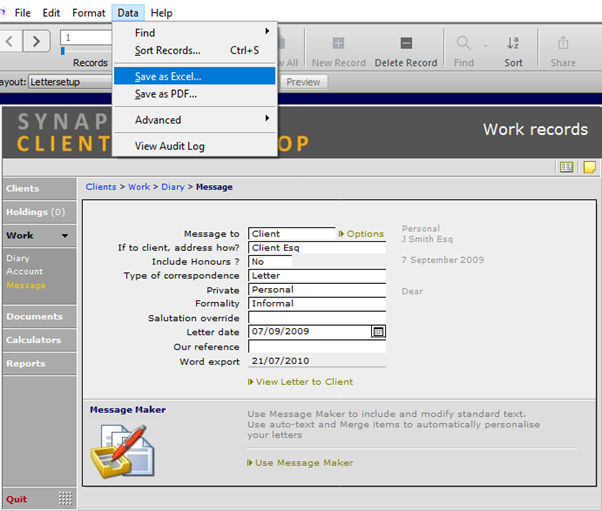Screen dimensions: 602x511
Task: Expand the Find submenu in the Data menu
Action: pyautogui.click(x=195, y=33)
